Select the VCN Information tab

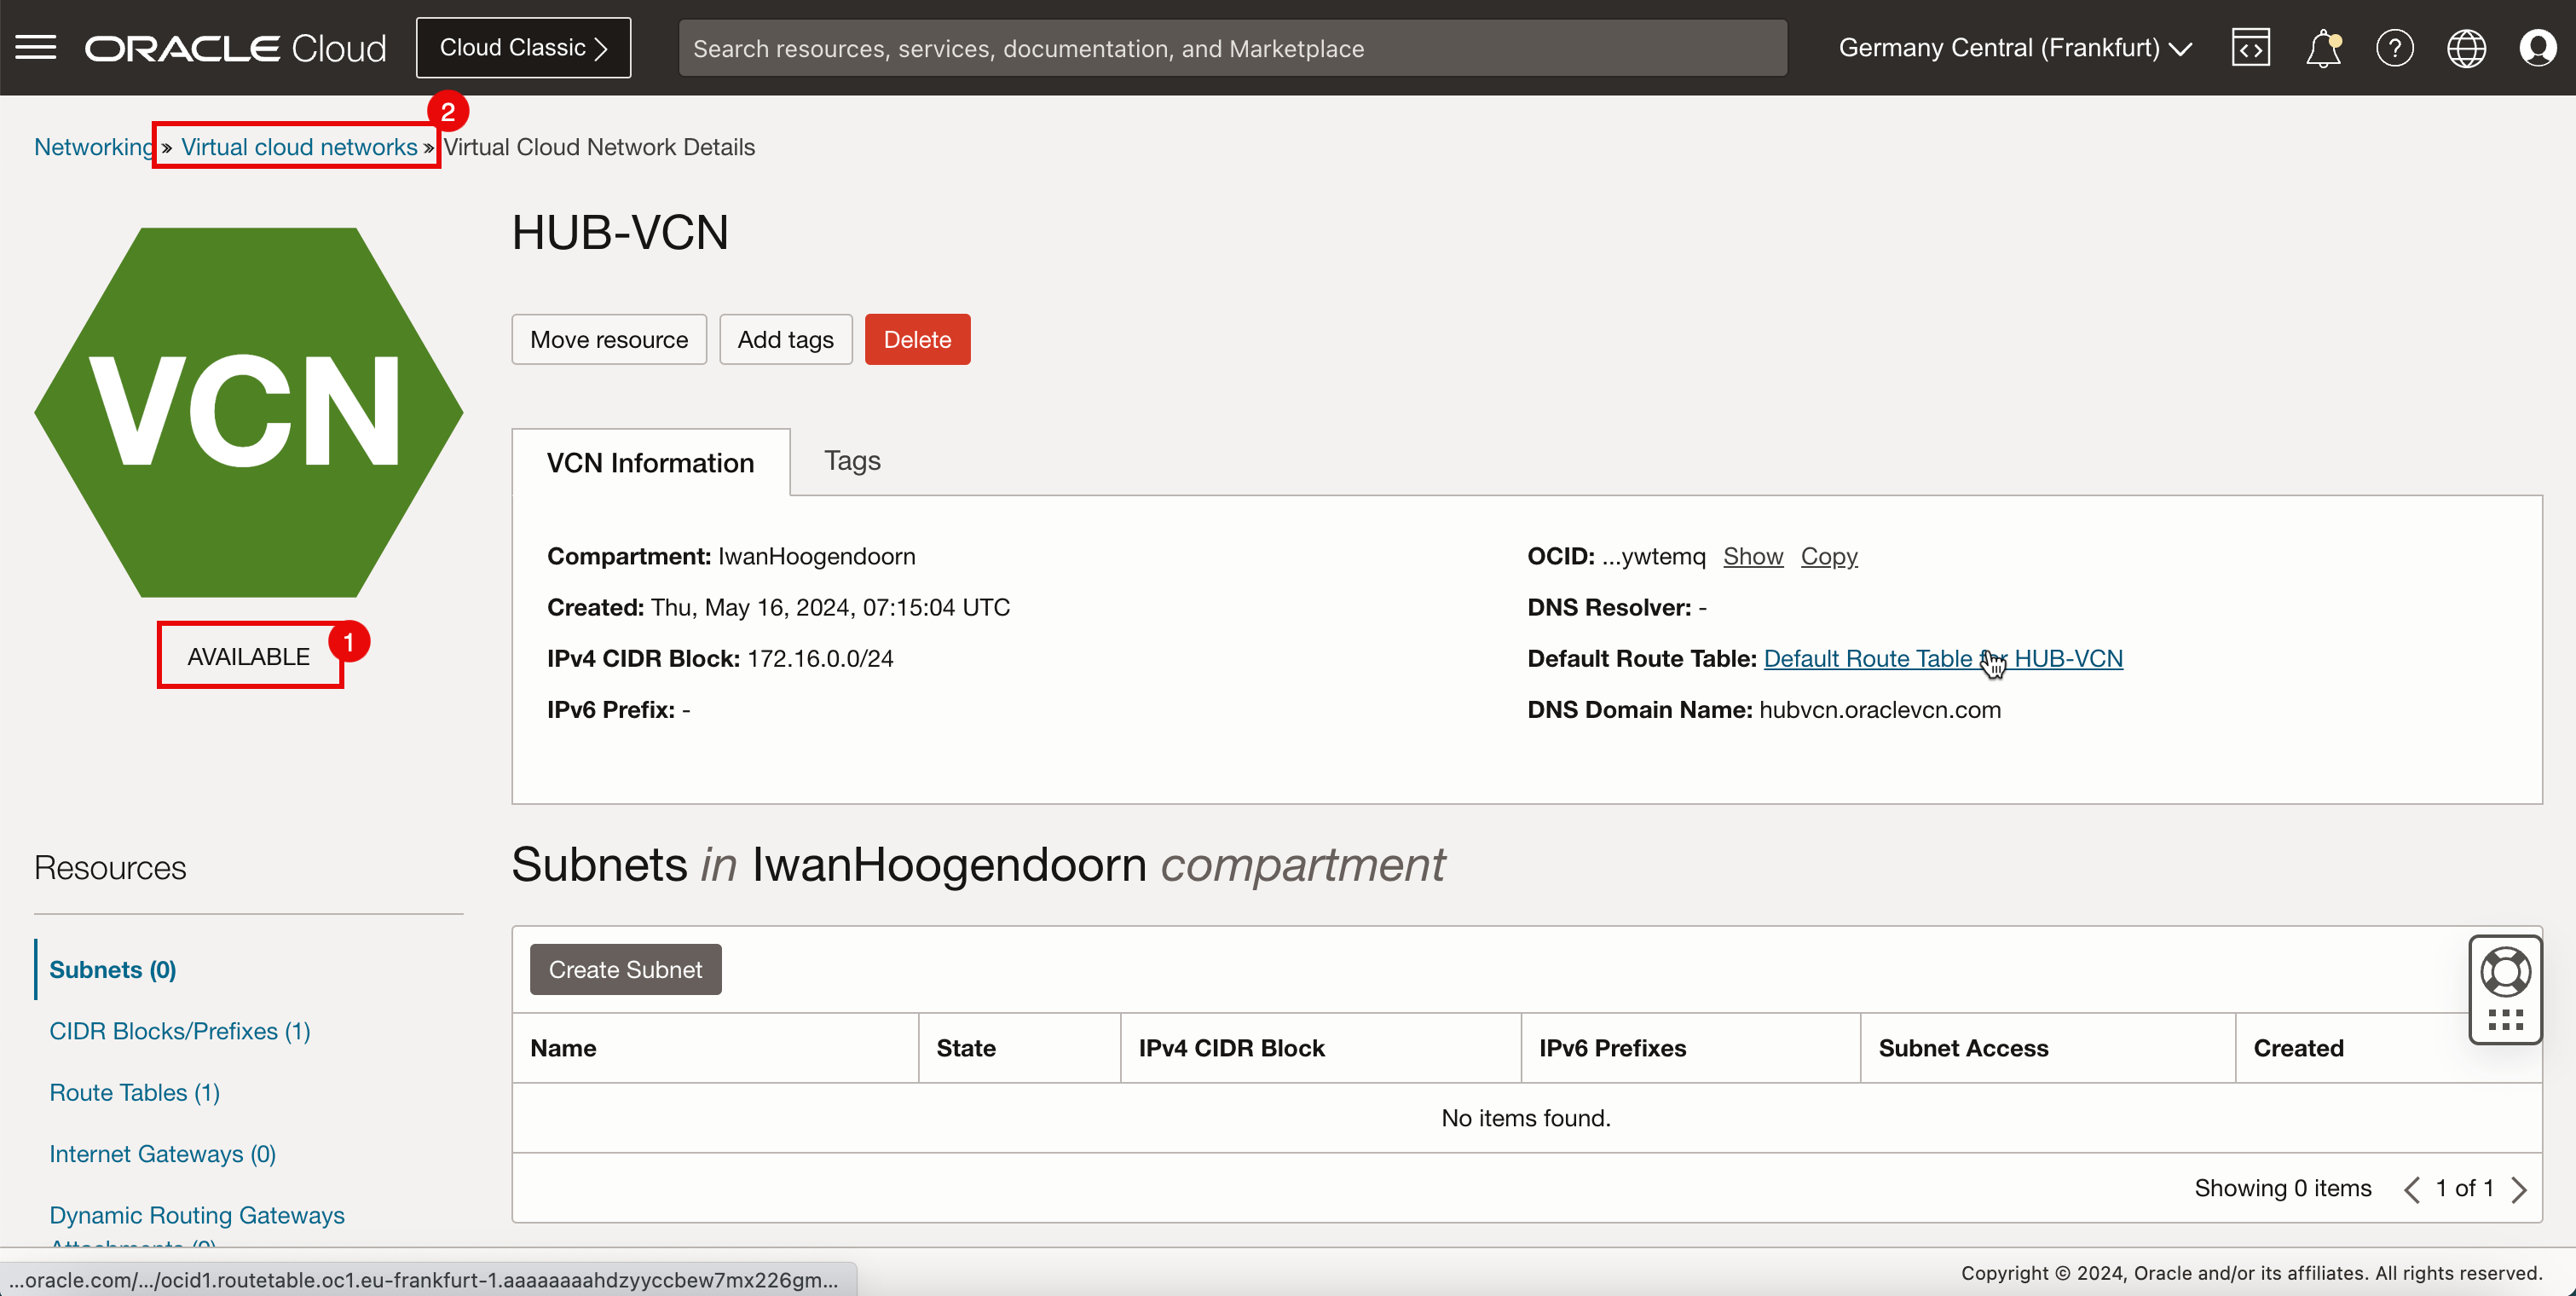(650, 463)
